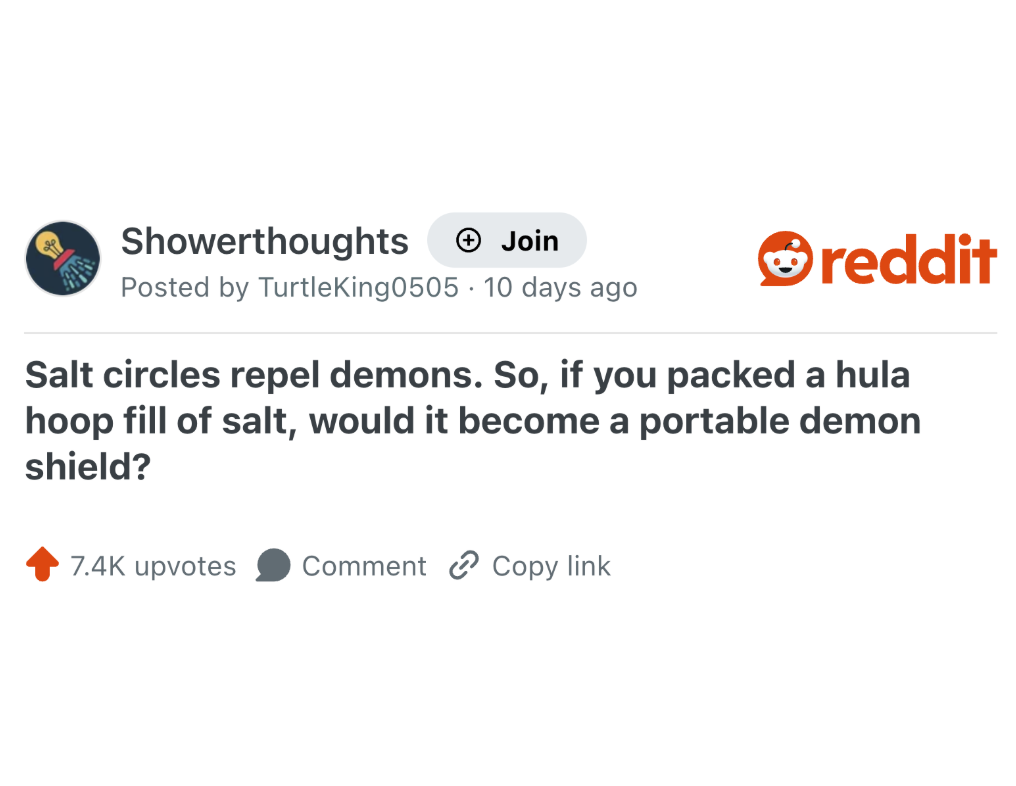Click the comment speech bubble icon
This screenshot has width=1016, height=786.
click(273, 566)
